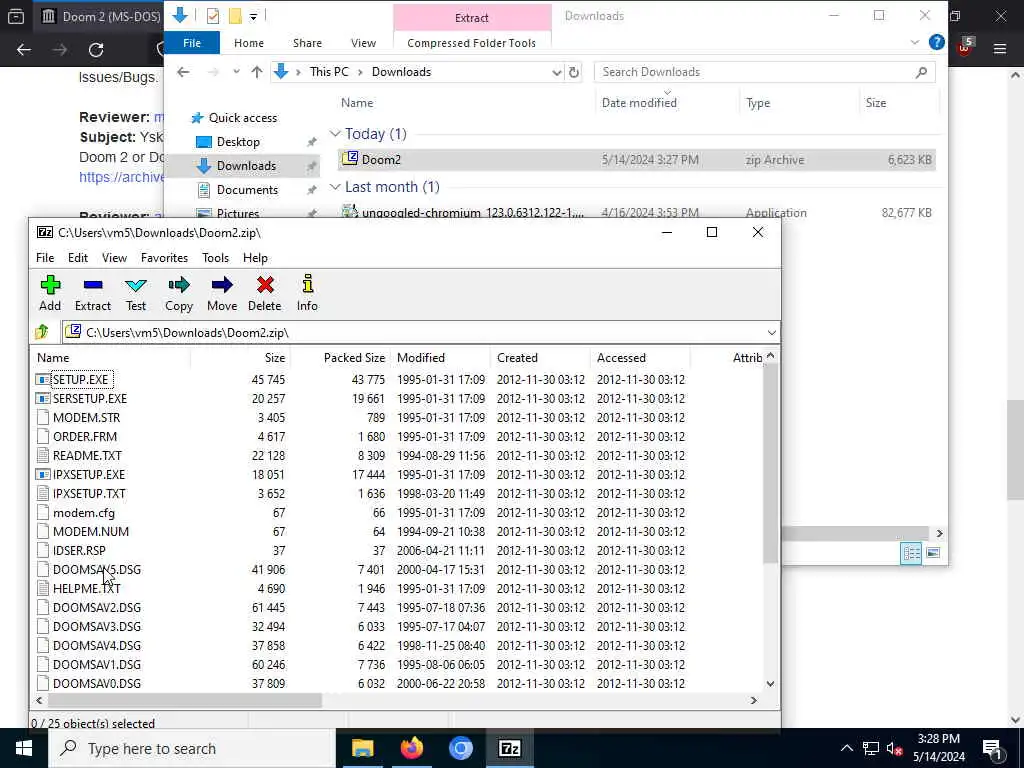Select the README.TXT file
1024x768 pixels.
(87, 455)
